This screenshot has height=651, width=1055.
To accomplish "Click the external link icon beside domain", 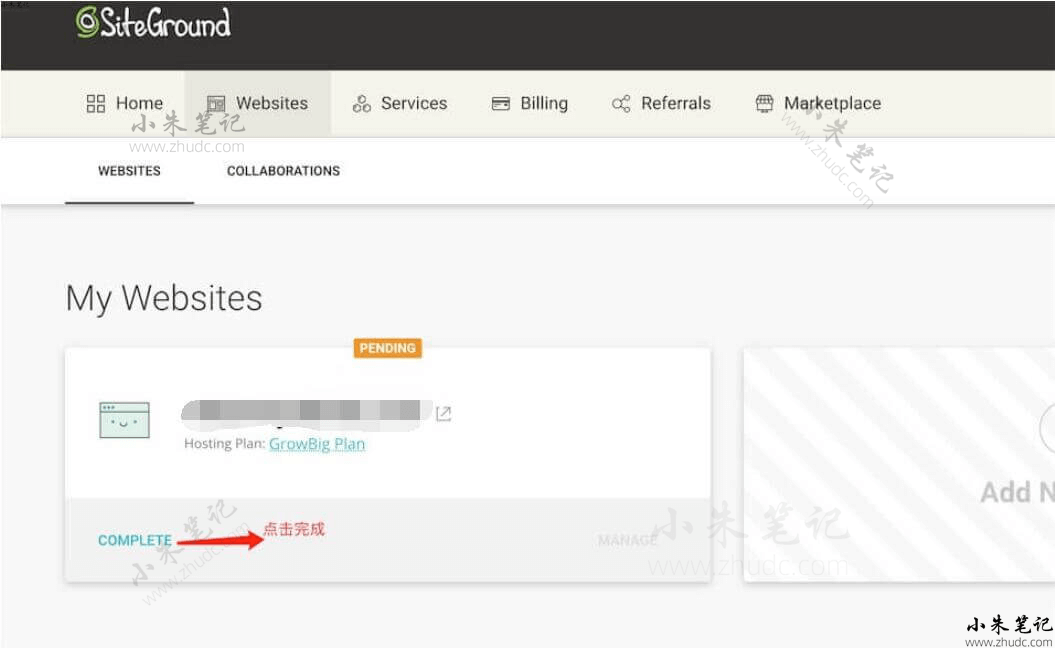I will tap(443, 413).
